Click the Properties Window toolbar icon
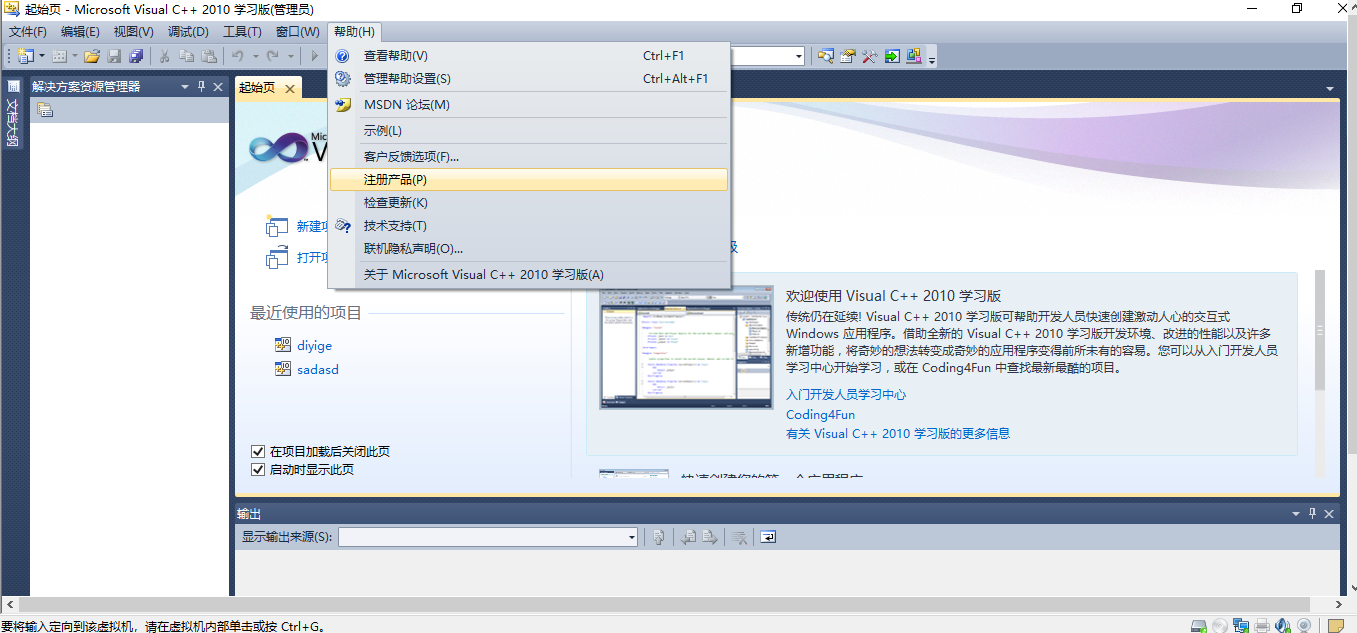Image resolution: width=1357 pixels, height=633 pixels. [x=848, y=56]
